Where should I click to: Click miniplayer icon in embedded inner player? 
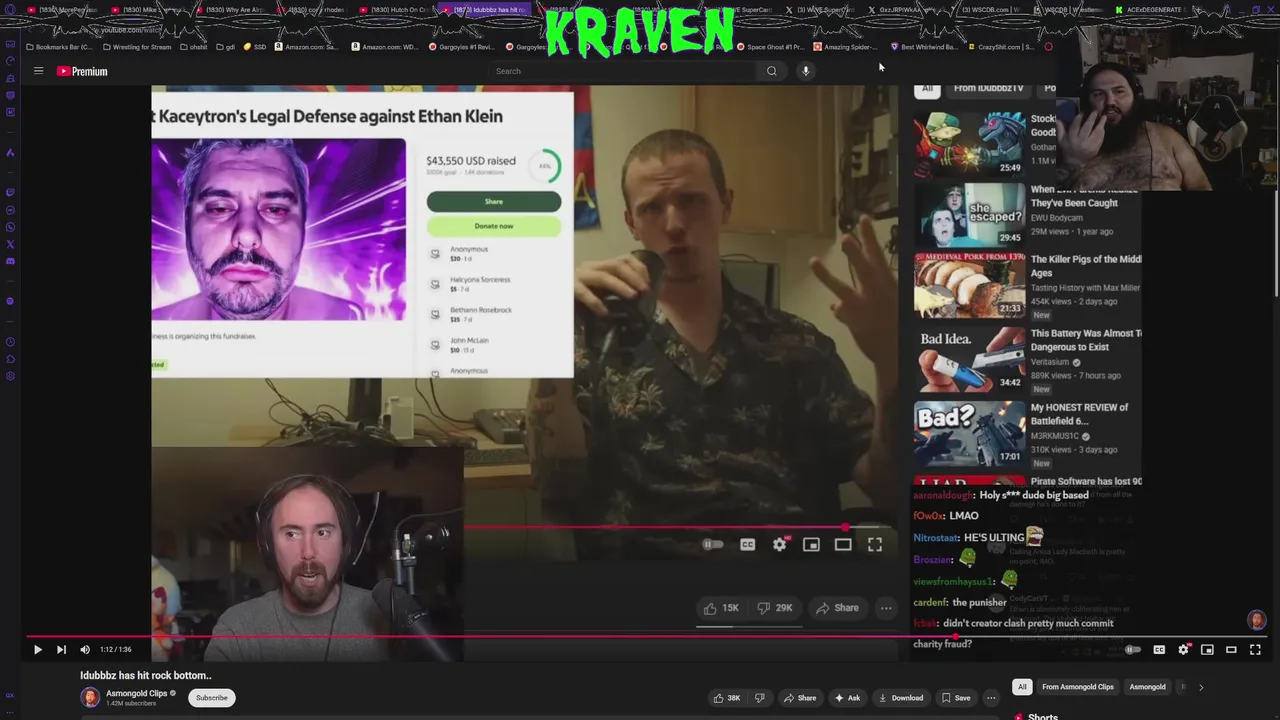[x=811, y=545]
